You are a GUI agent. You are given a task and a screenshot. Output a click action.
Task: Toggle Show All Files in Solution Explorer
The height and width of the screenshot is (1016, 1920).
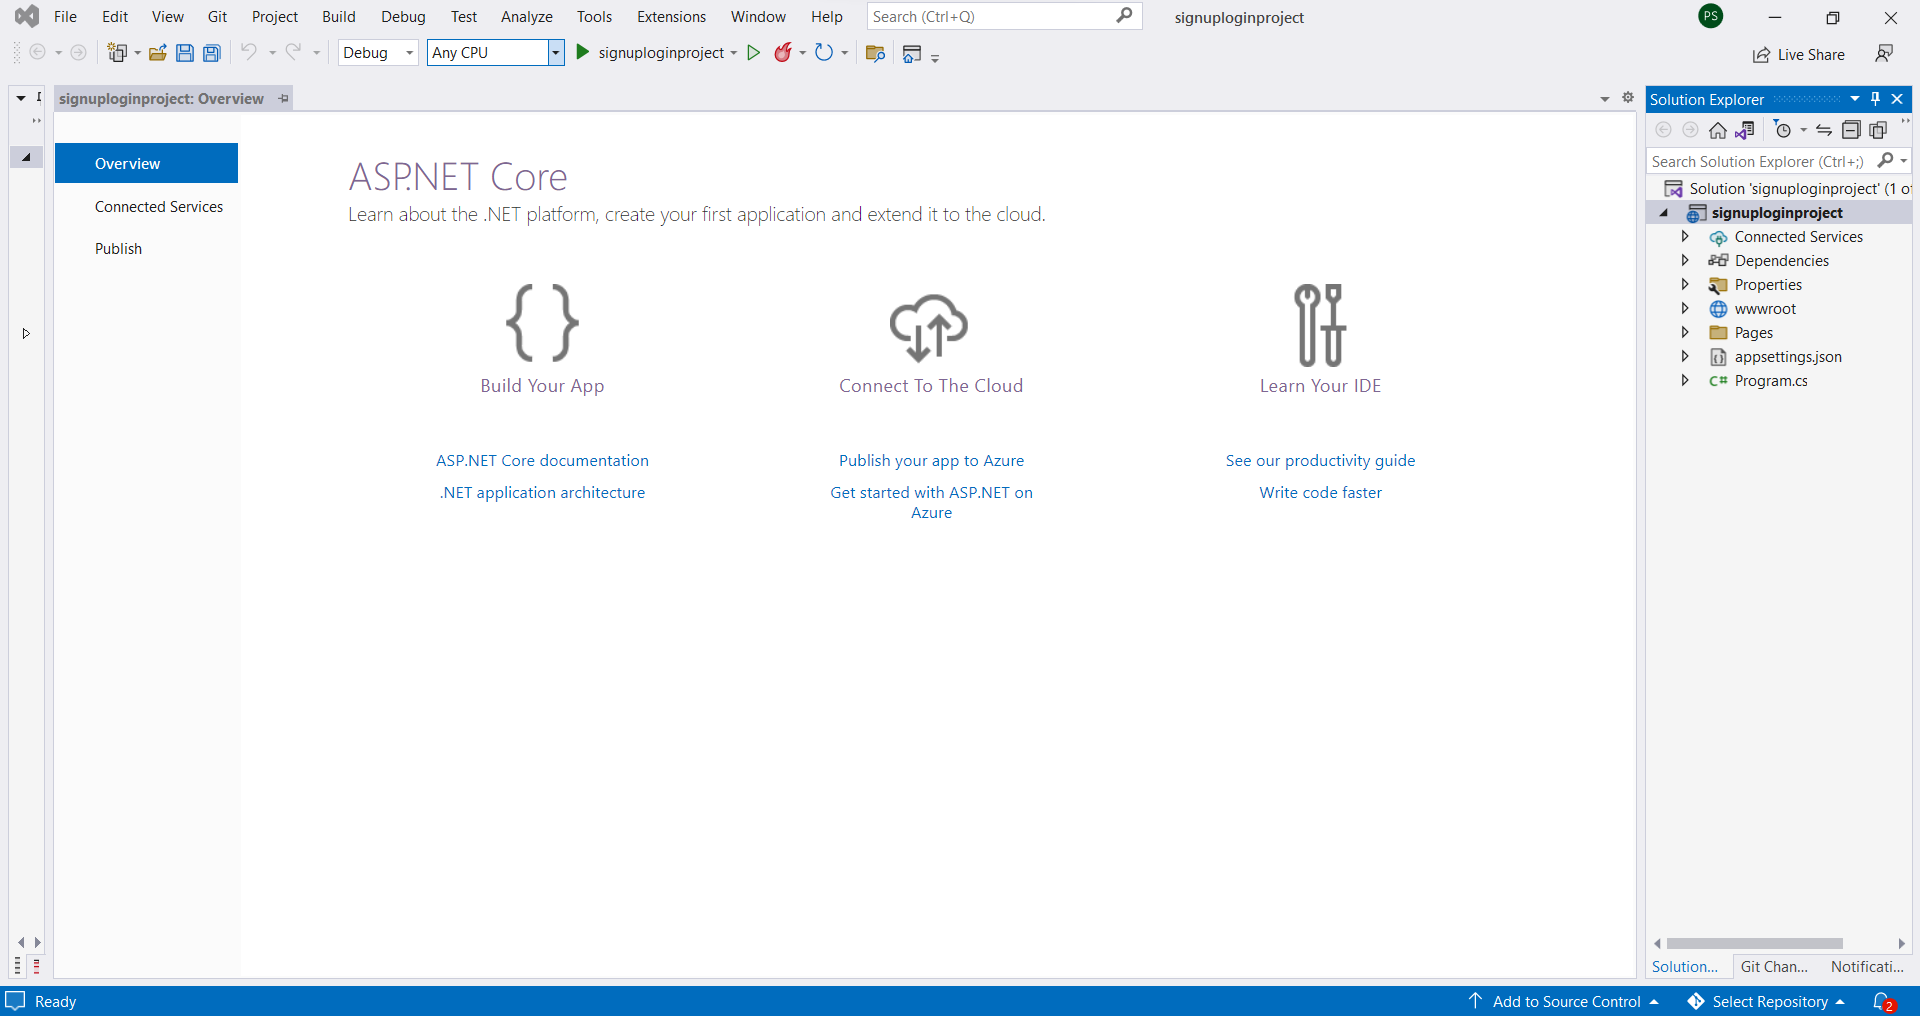[x=1879, y=130]
